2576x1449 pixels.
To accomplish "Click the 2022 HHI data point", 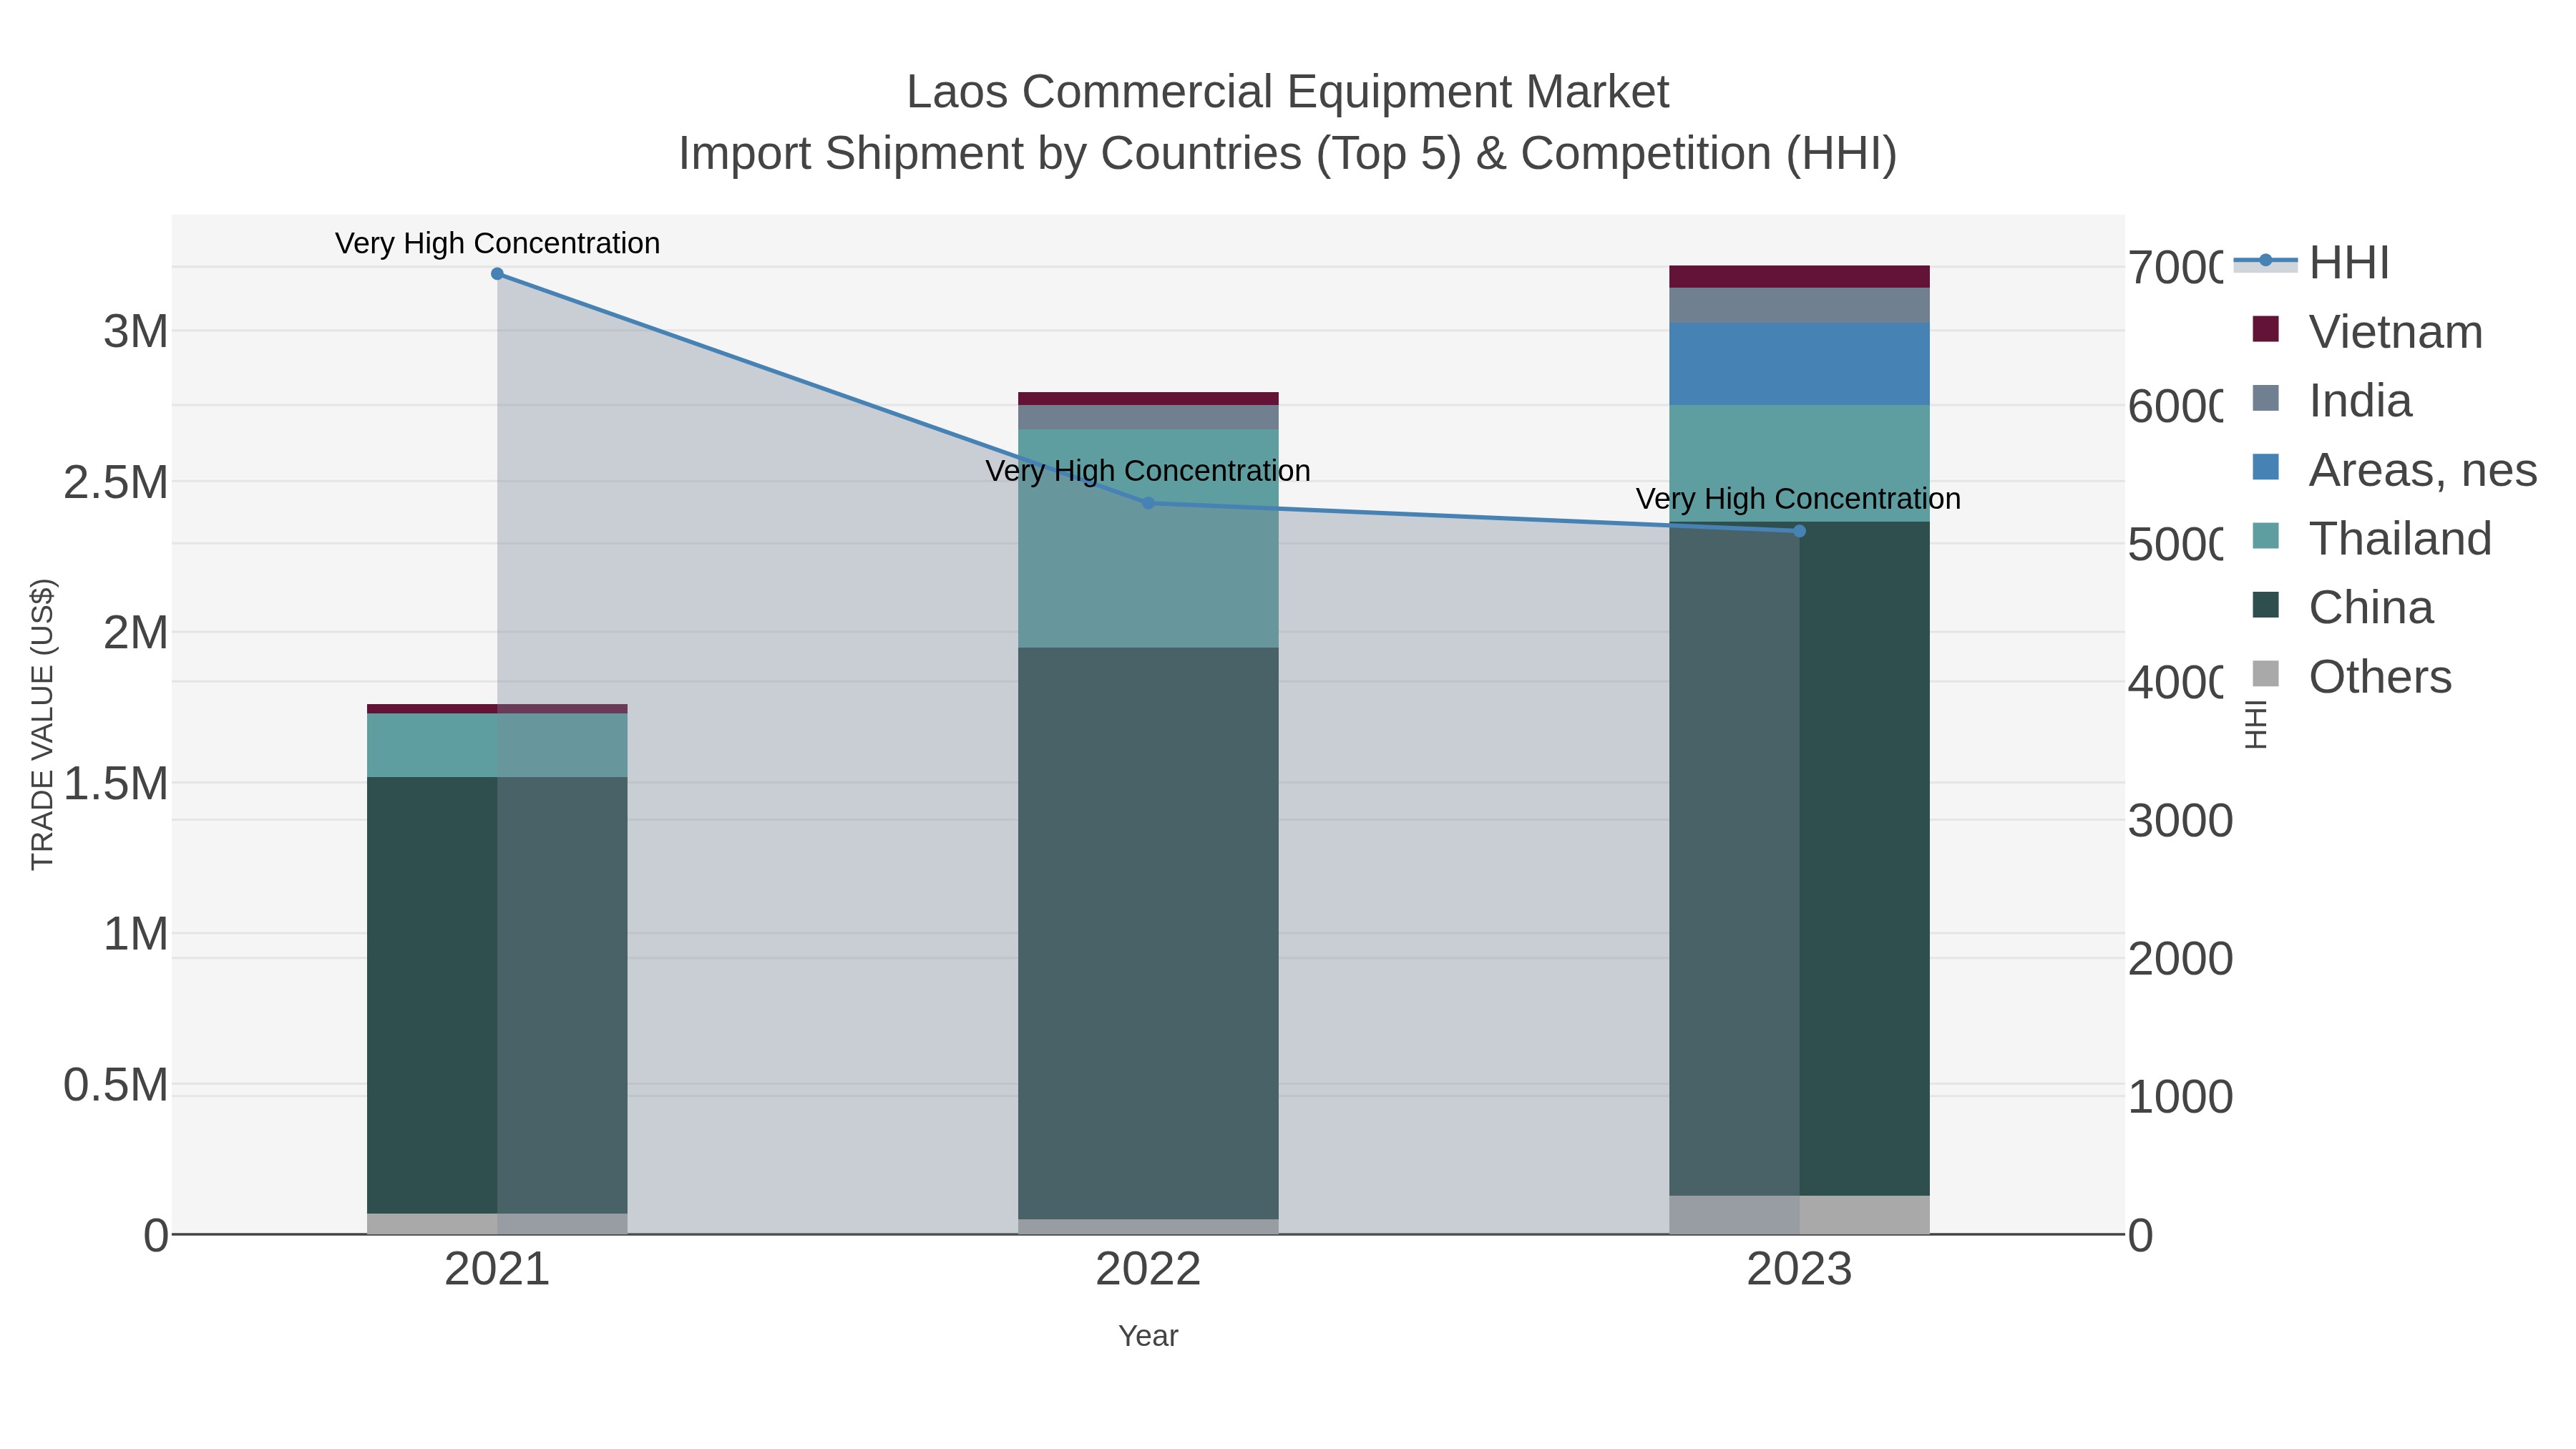I will [x=1148, y=503].
